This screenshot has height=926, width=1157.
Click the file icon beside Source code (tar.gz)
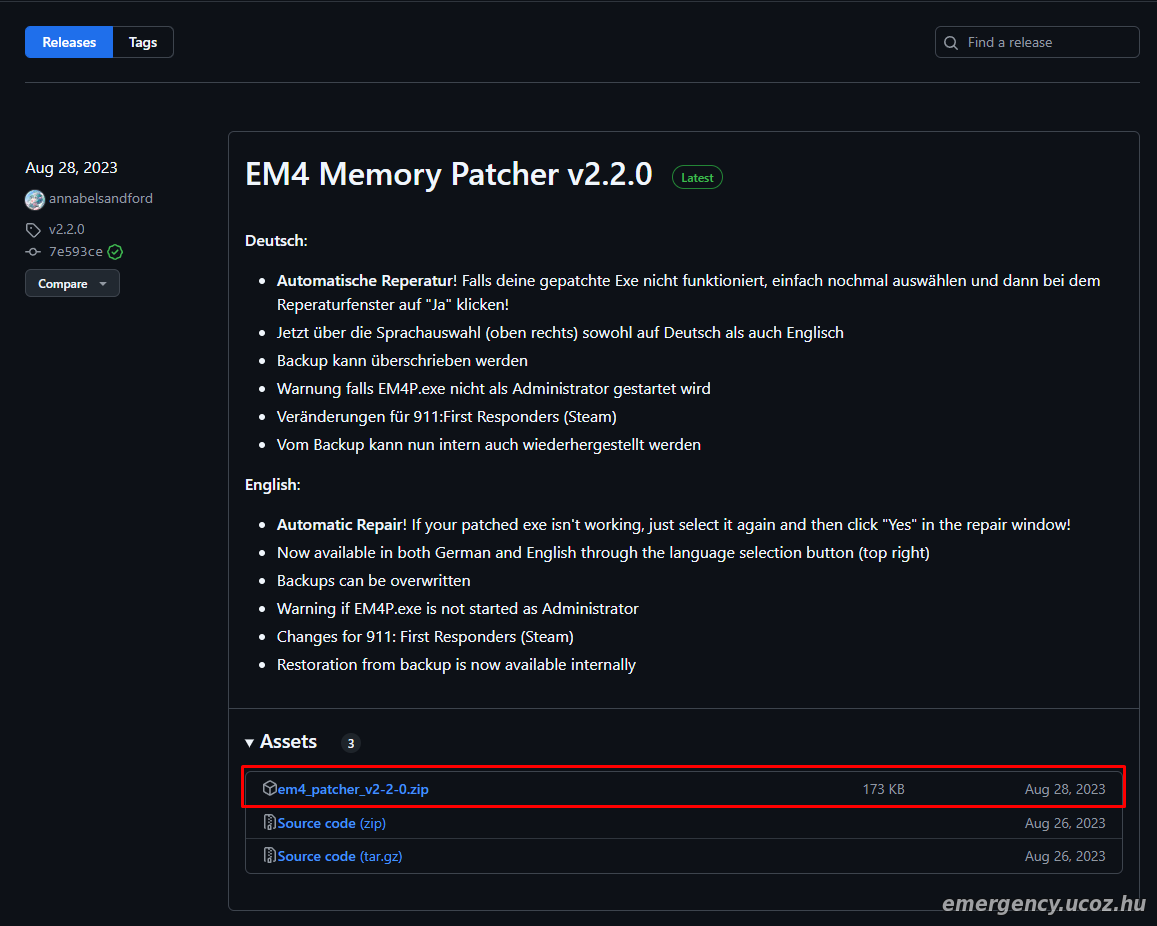[269, 855]
